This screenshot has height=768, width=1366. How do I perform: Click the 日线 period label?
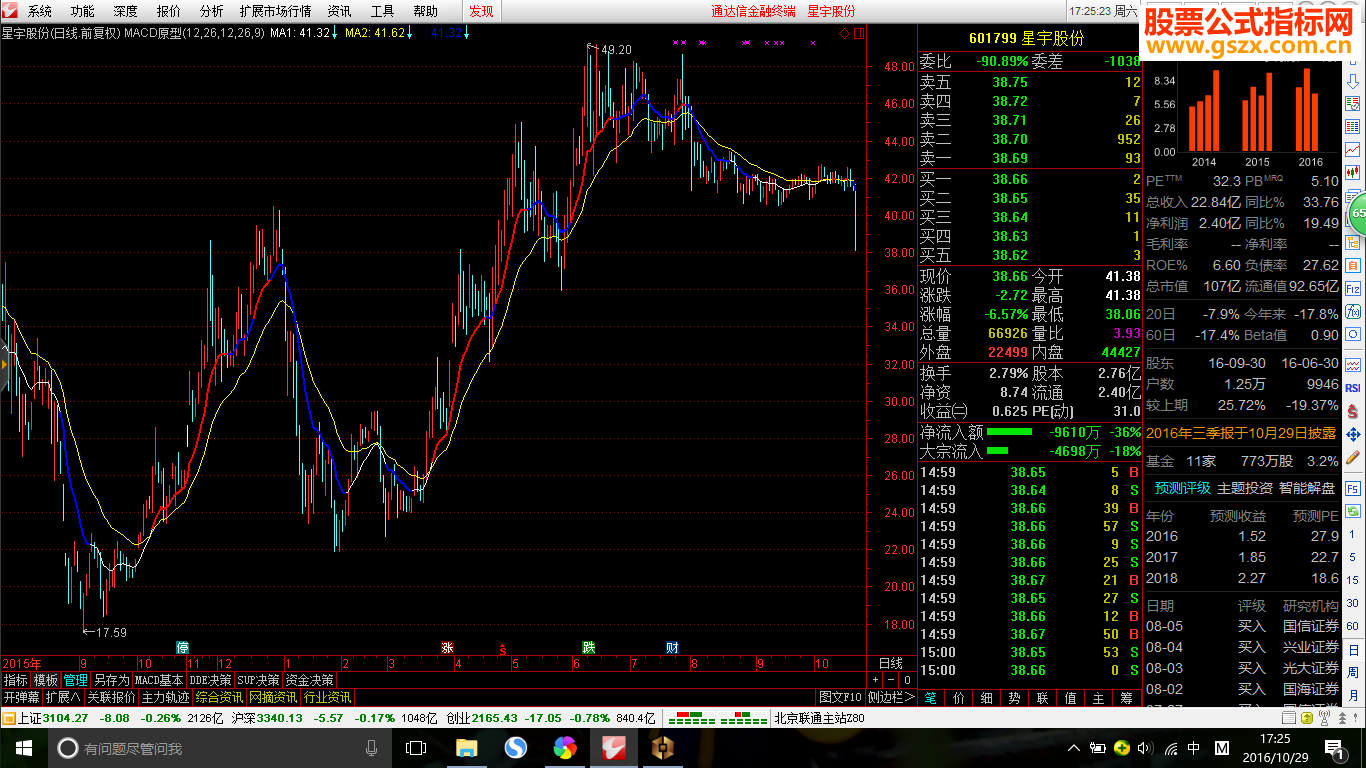pos(891,663)
